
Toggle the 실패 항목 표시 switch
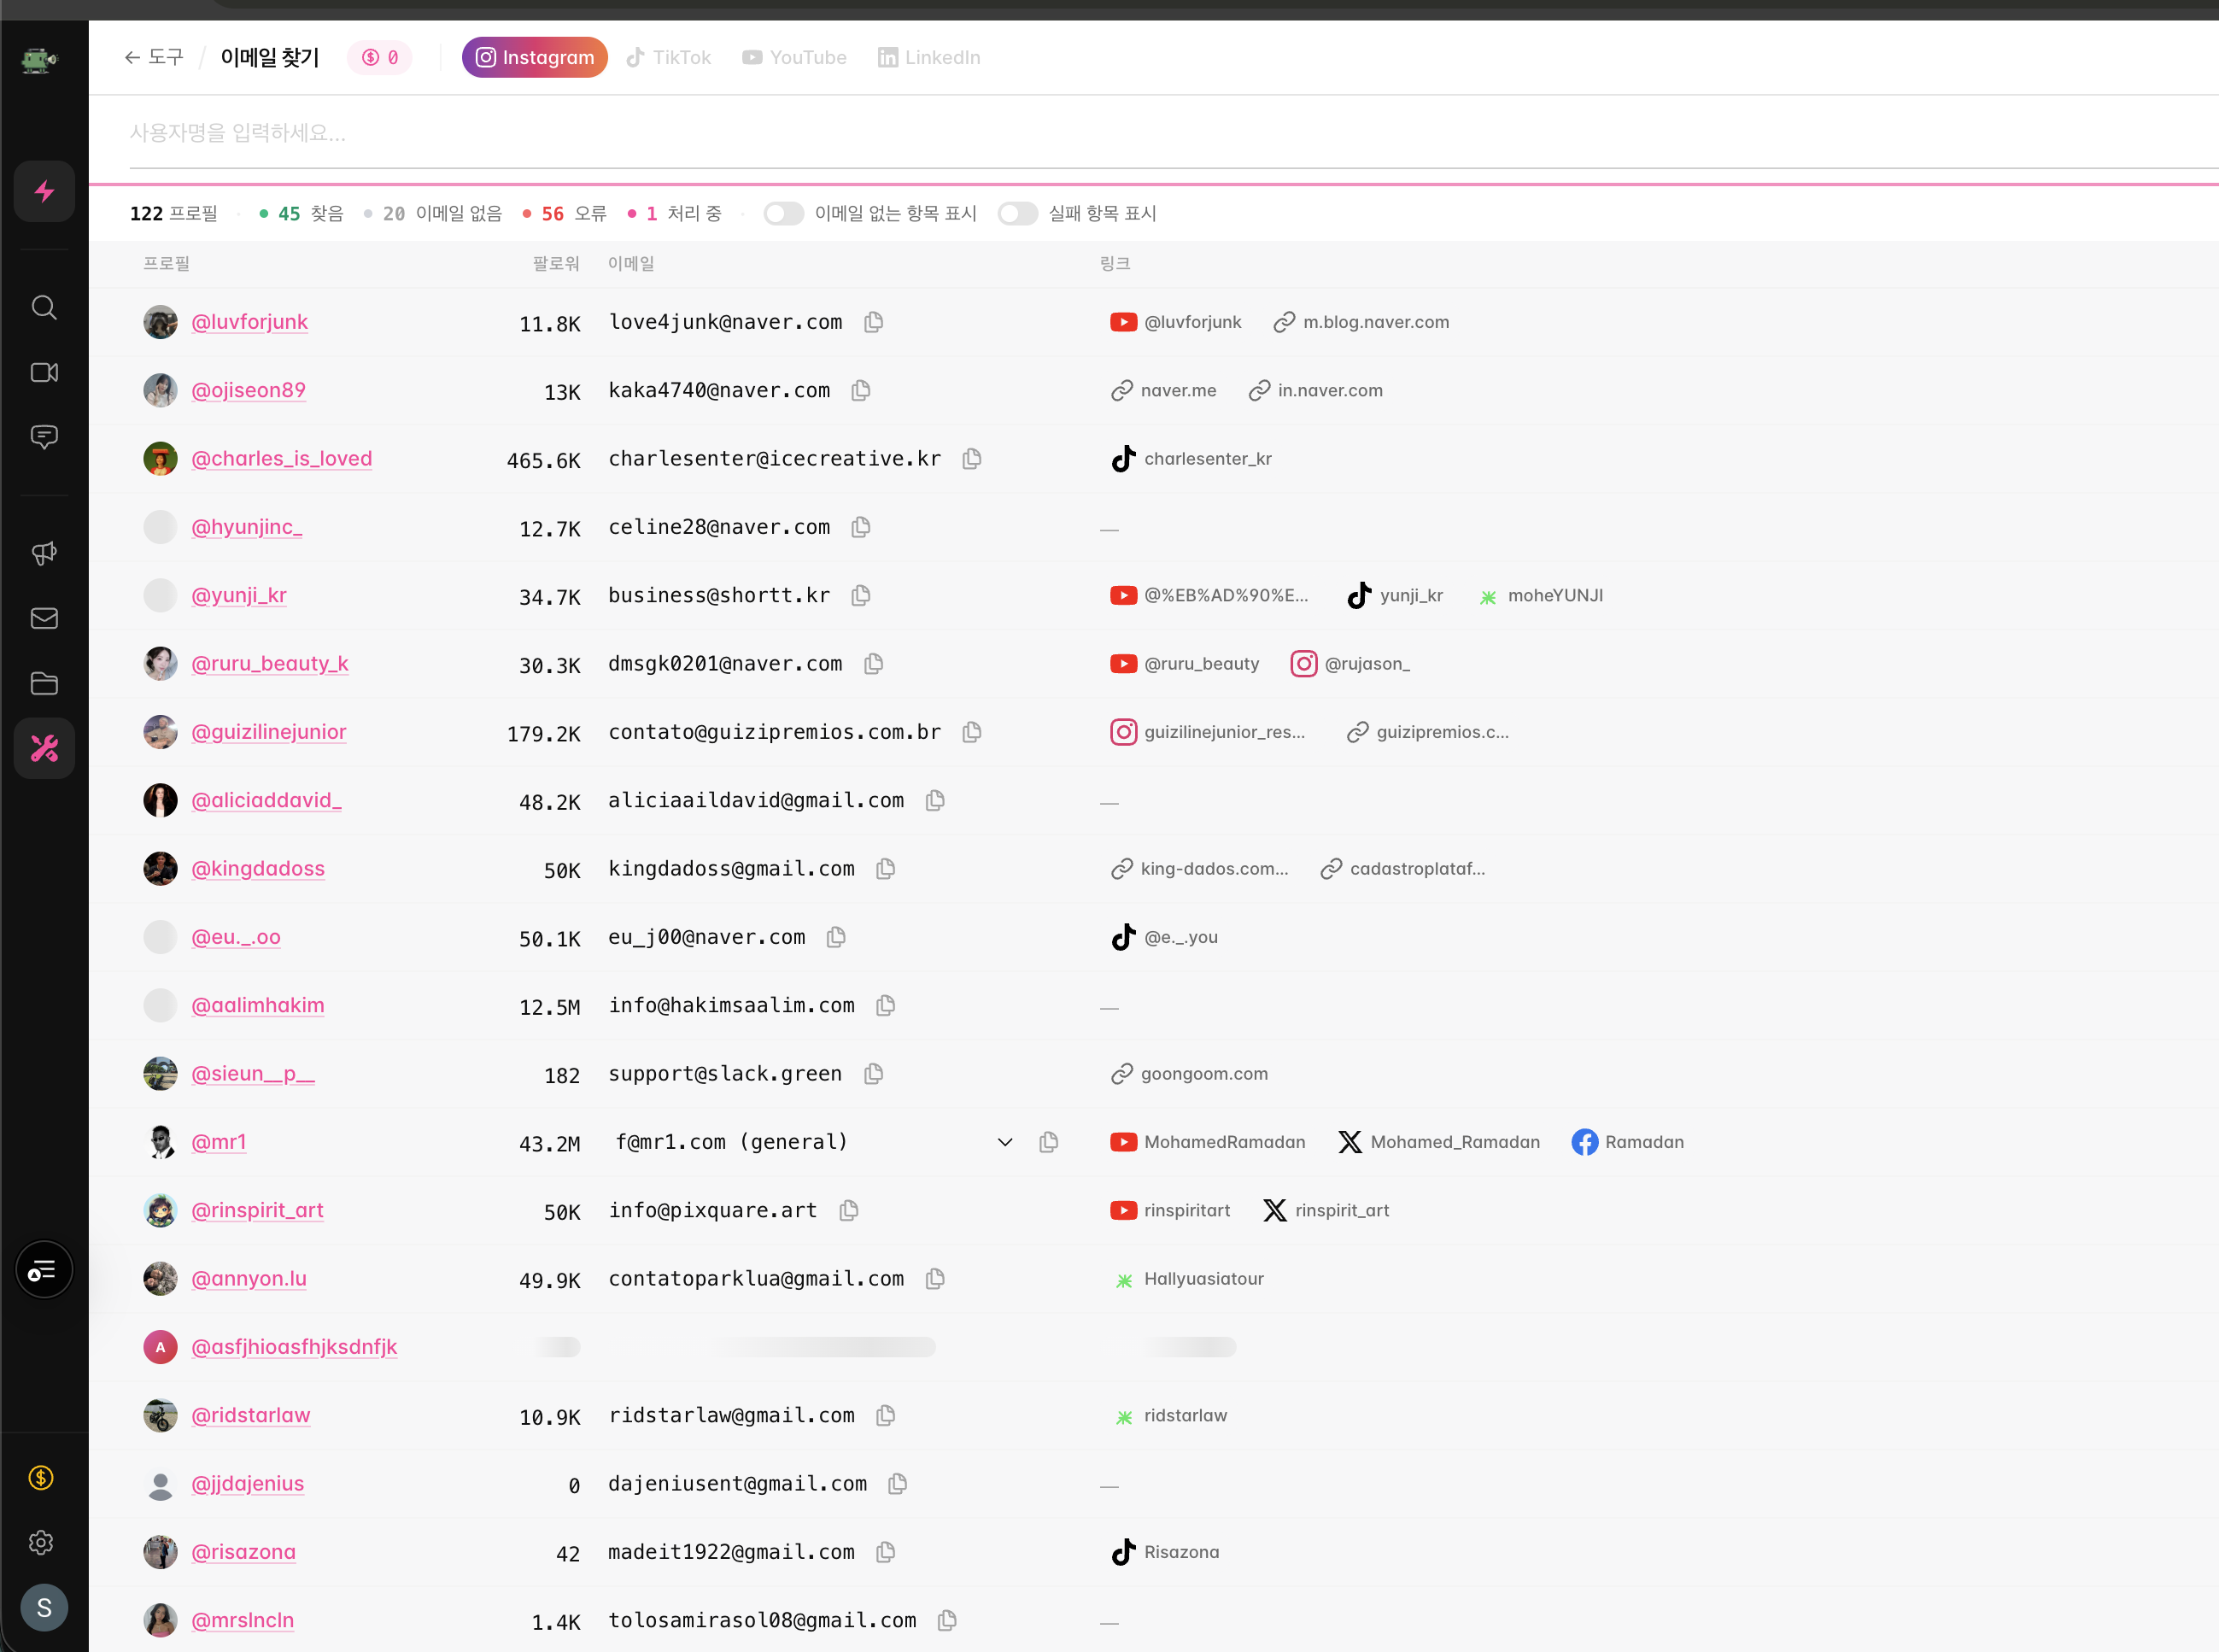pos(1018,214)
